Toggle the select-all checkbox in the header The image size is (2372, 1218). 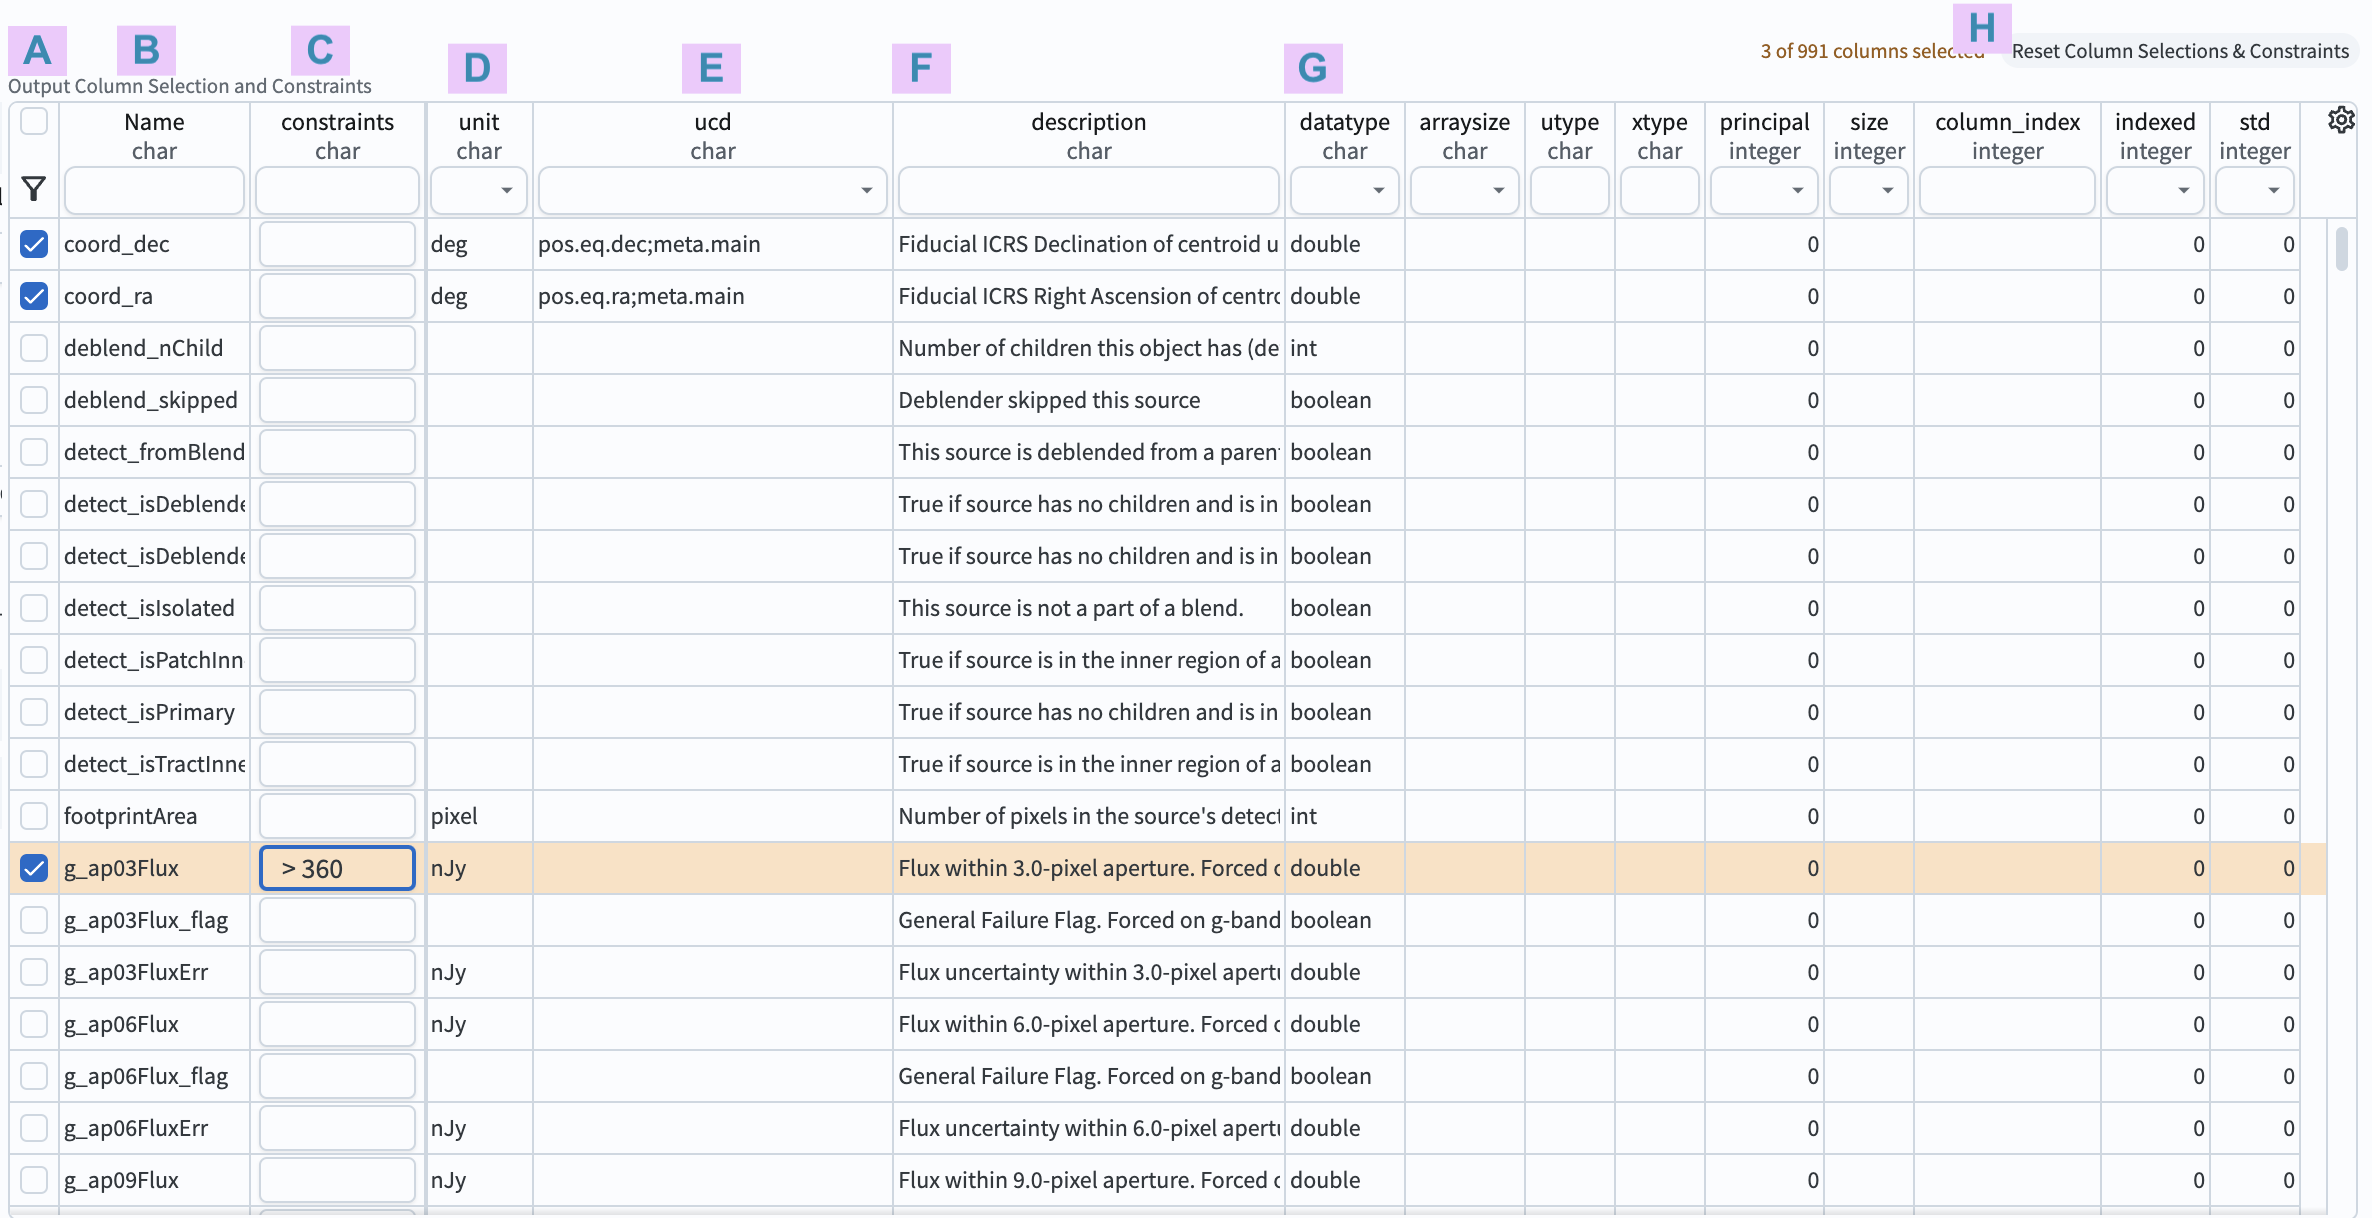[x=34, y=121]
